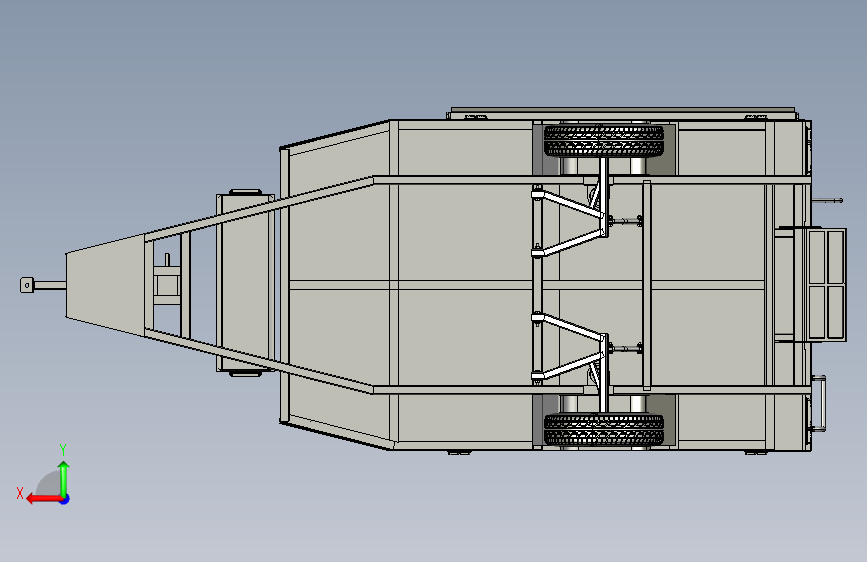
Task: Select the rear step grid panel
Action: tap(827, 284)
